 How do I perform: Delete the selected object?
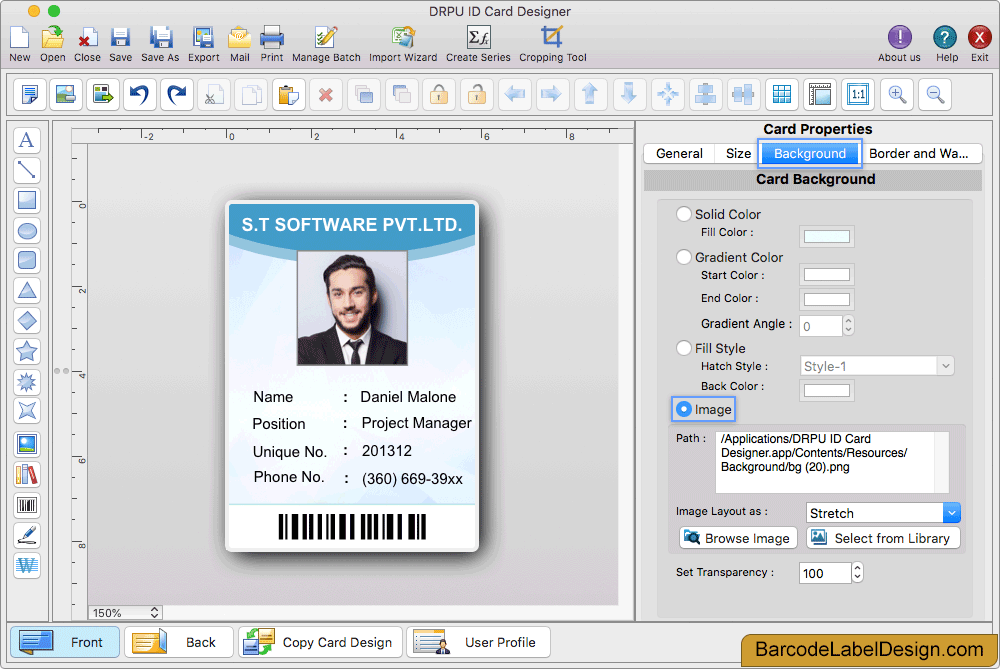[x=326, y=94]
